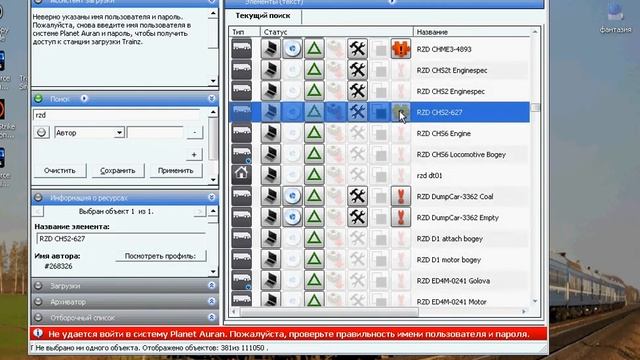
Task: Toggle the round button in Загрузки panel header
Action: click(x=38, y=286)
